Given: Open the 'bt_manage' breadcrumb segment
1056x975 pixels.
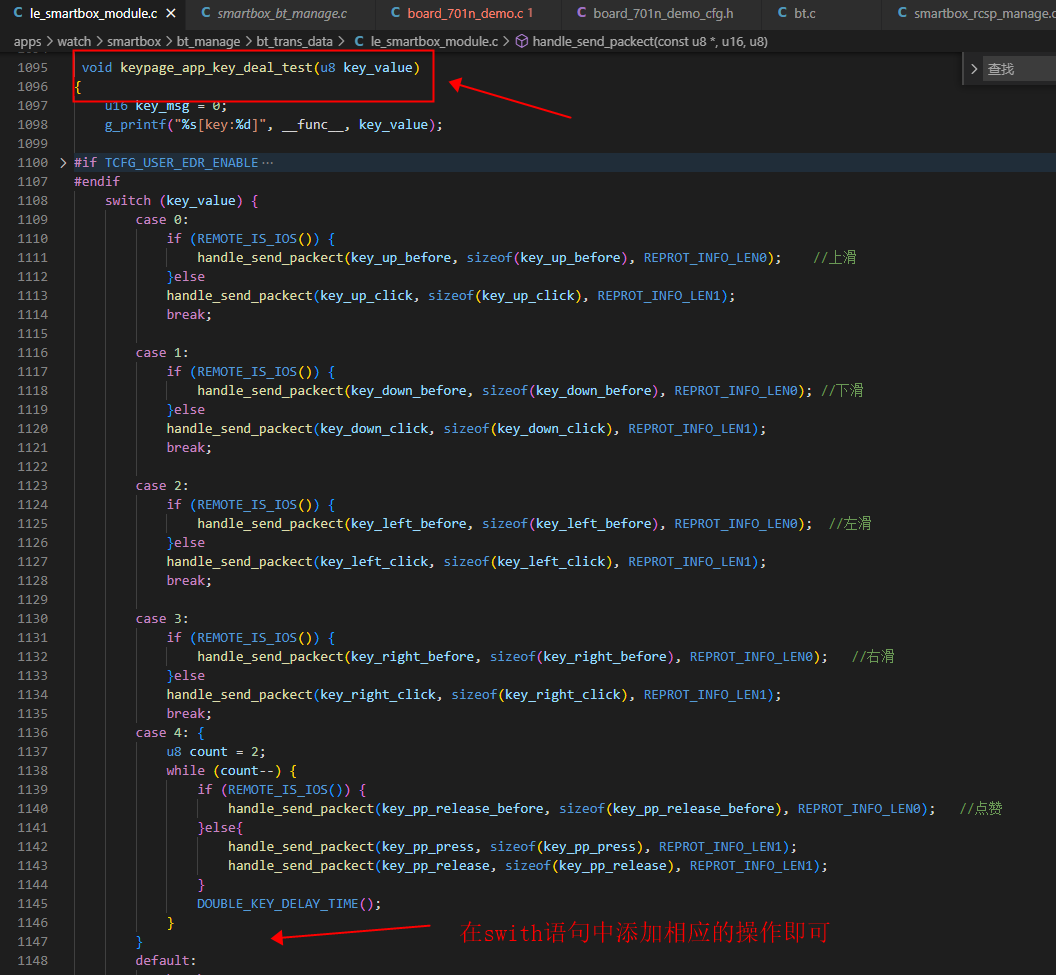Looking at the screenshot, I should (x=208, y=42).
